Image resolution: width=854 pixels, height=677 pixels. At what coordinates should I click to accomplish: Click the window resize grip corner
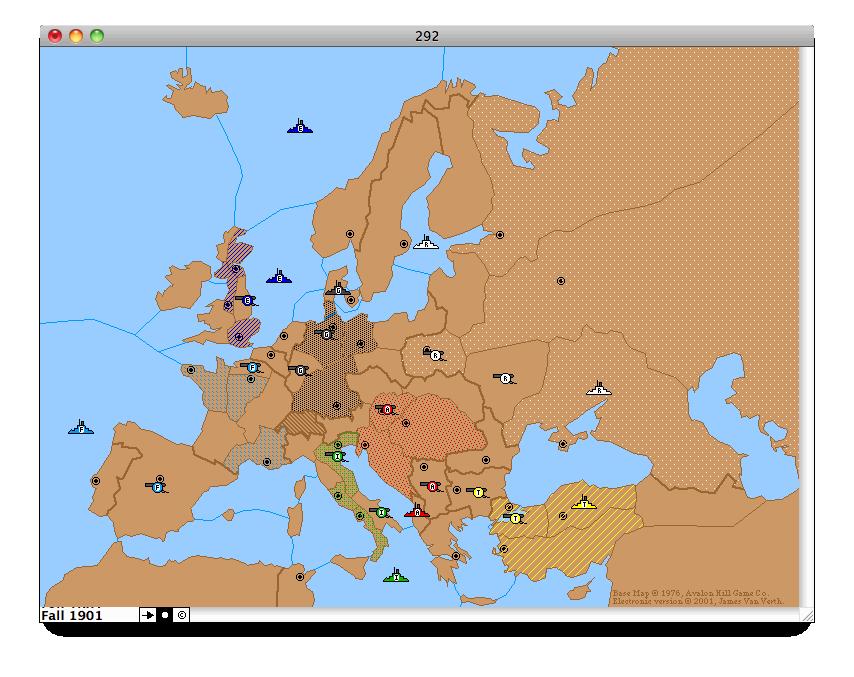808,615
